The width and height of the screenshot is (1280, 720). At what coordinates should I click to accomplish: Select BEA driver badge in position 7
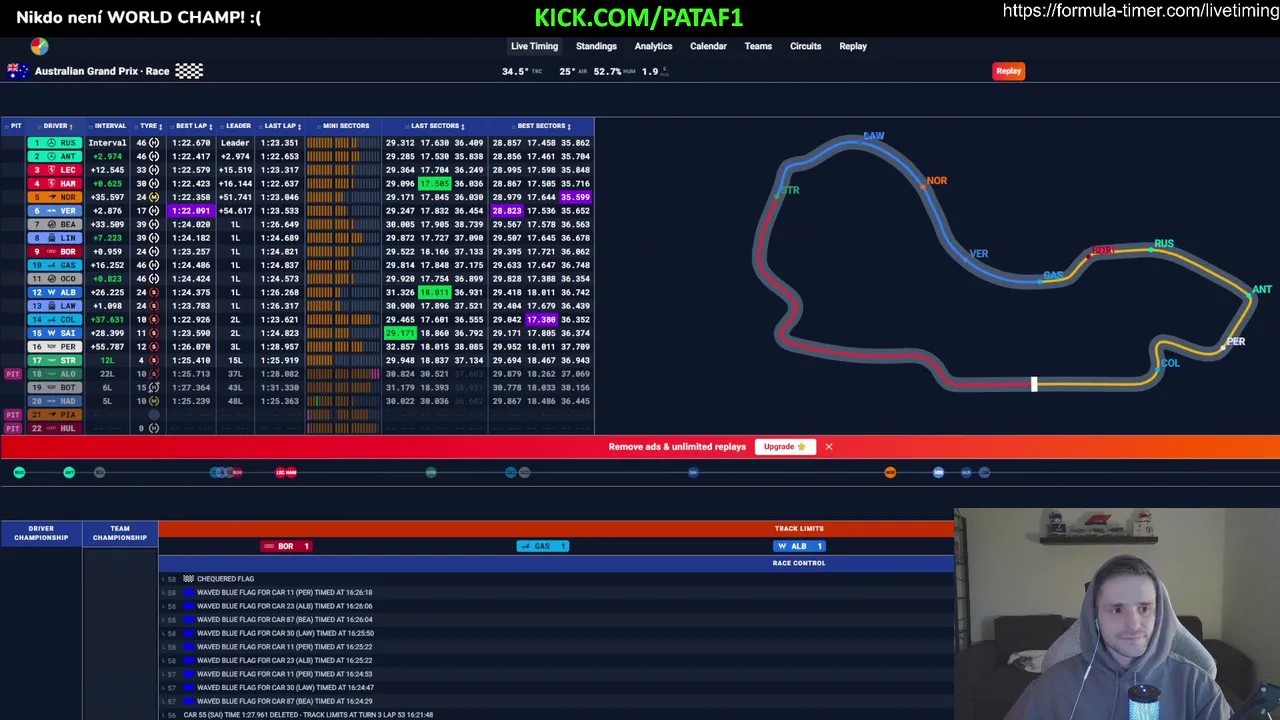[x=55, y=225]
